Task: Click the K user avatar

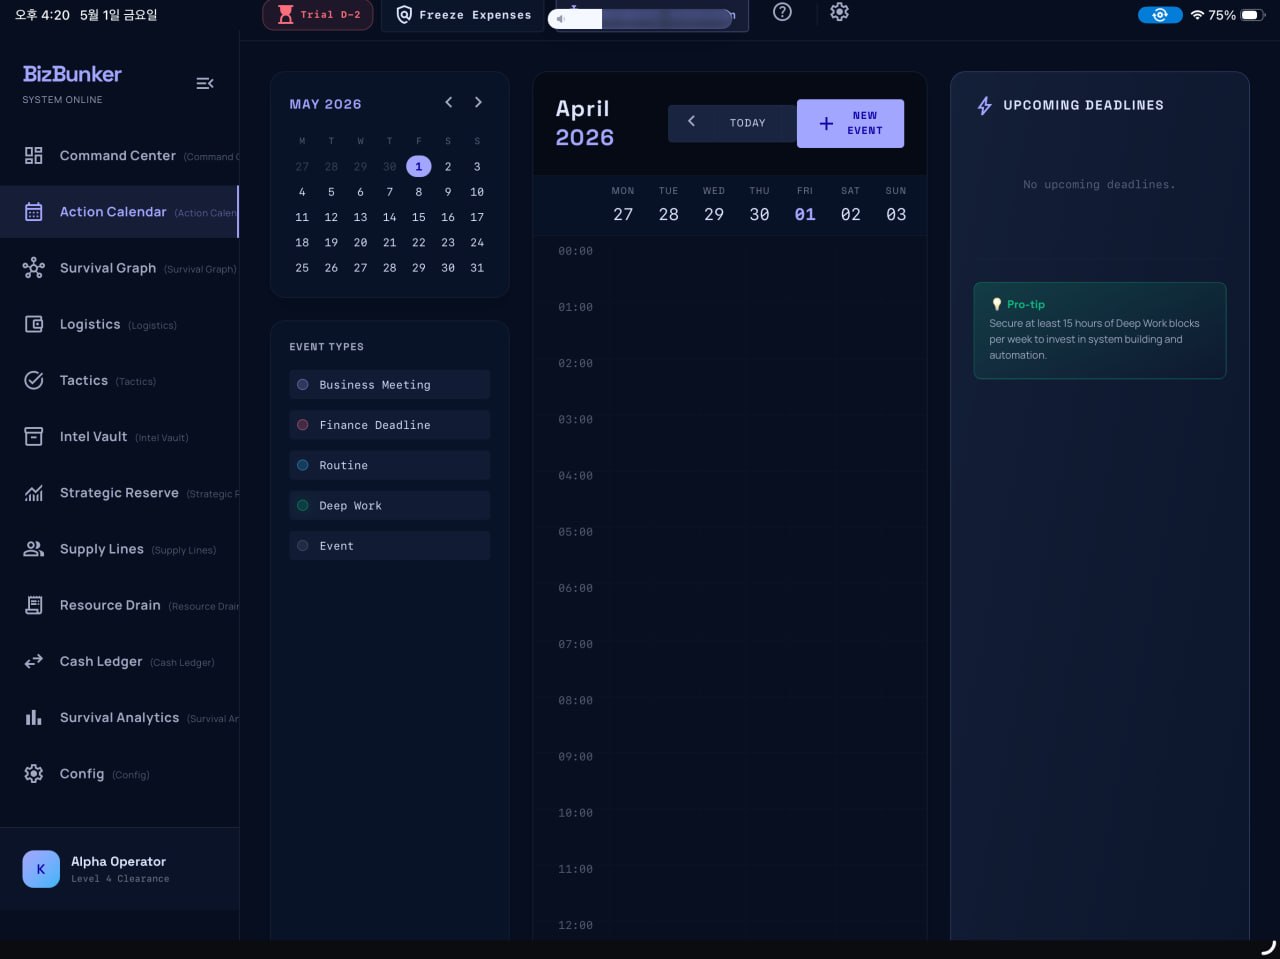Action: [41, 869]
